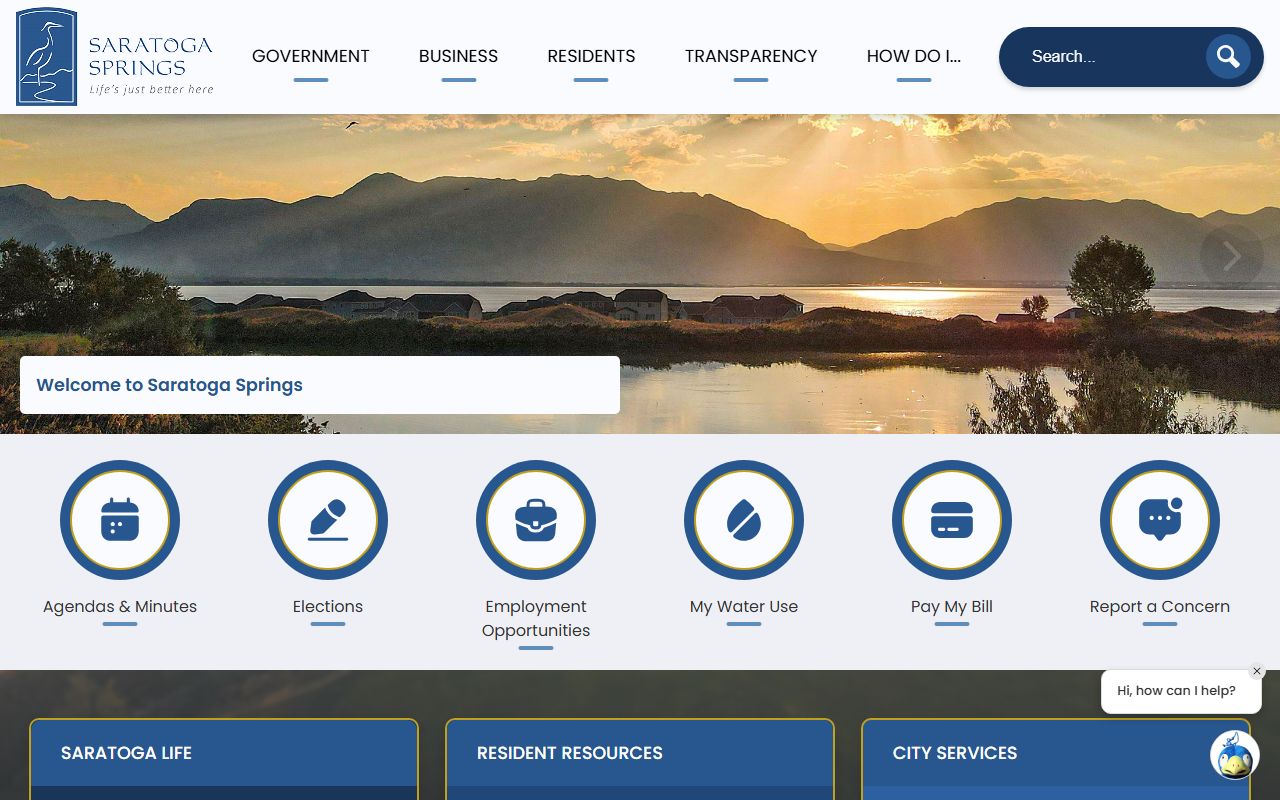Click the Report a Concern chat icon
The image size is (1280, 800).
[1160, 520]
